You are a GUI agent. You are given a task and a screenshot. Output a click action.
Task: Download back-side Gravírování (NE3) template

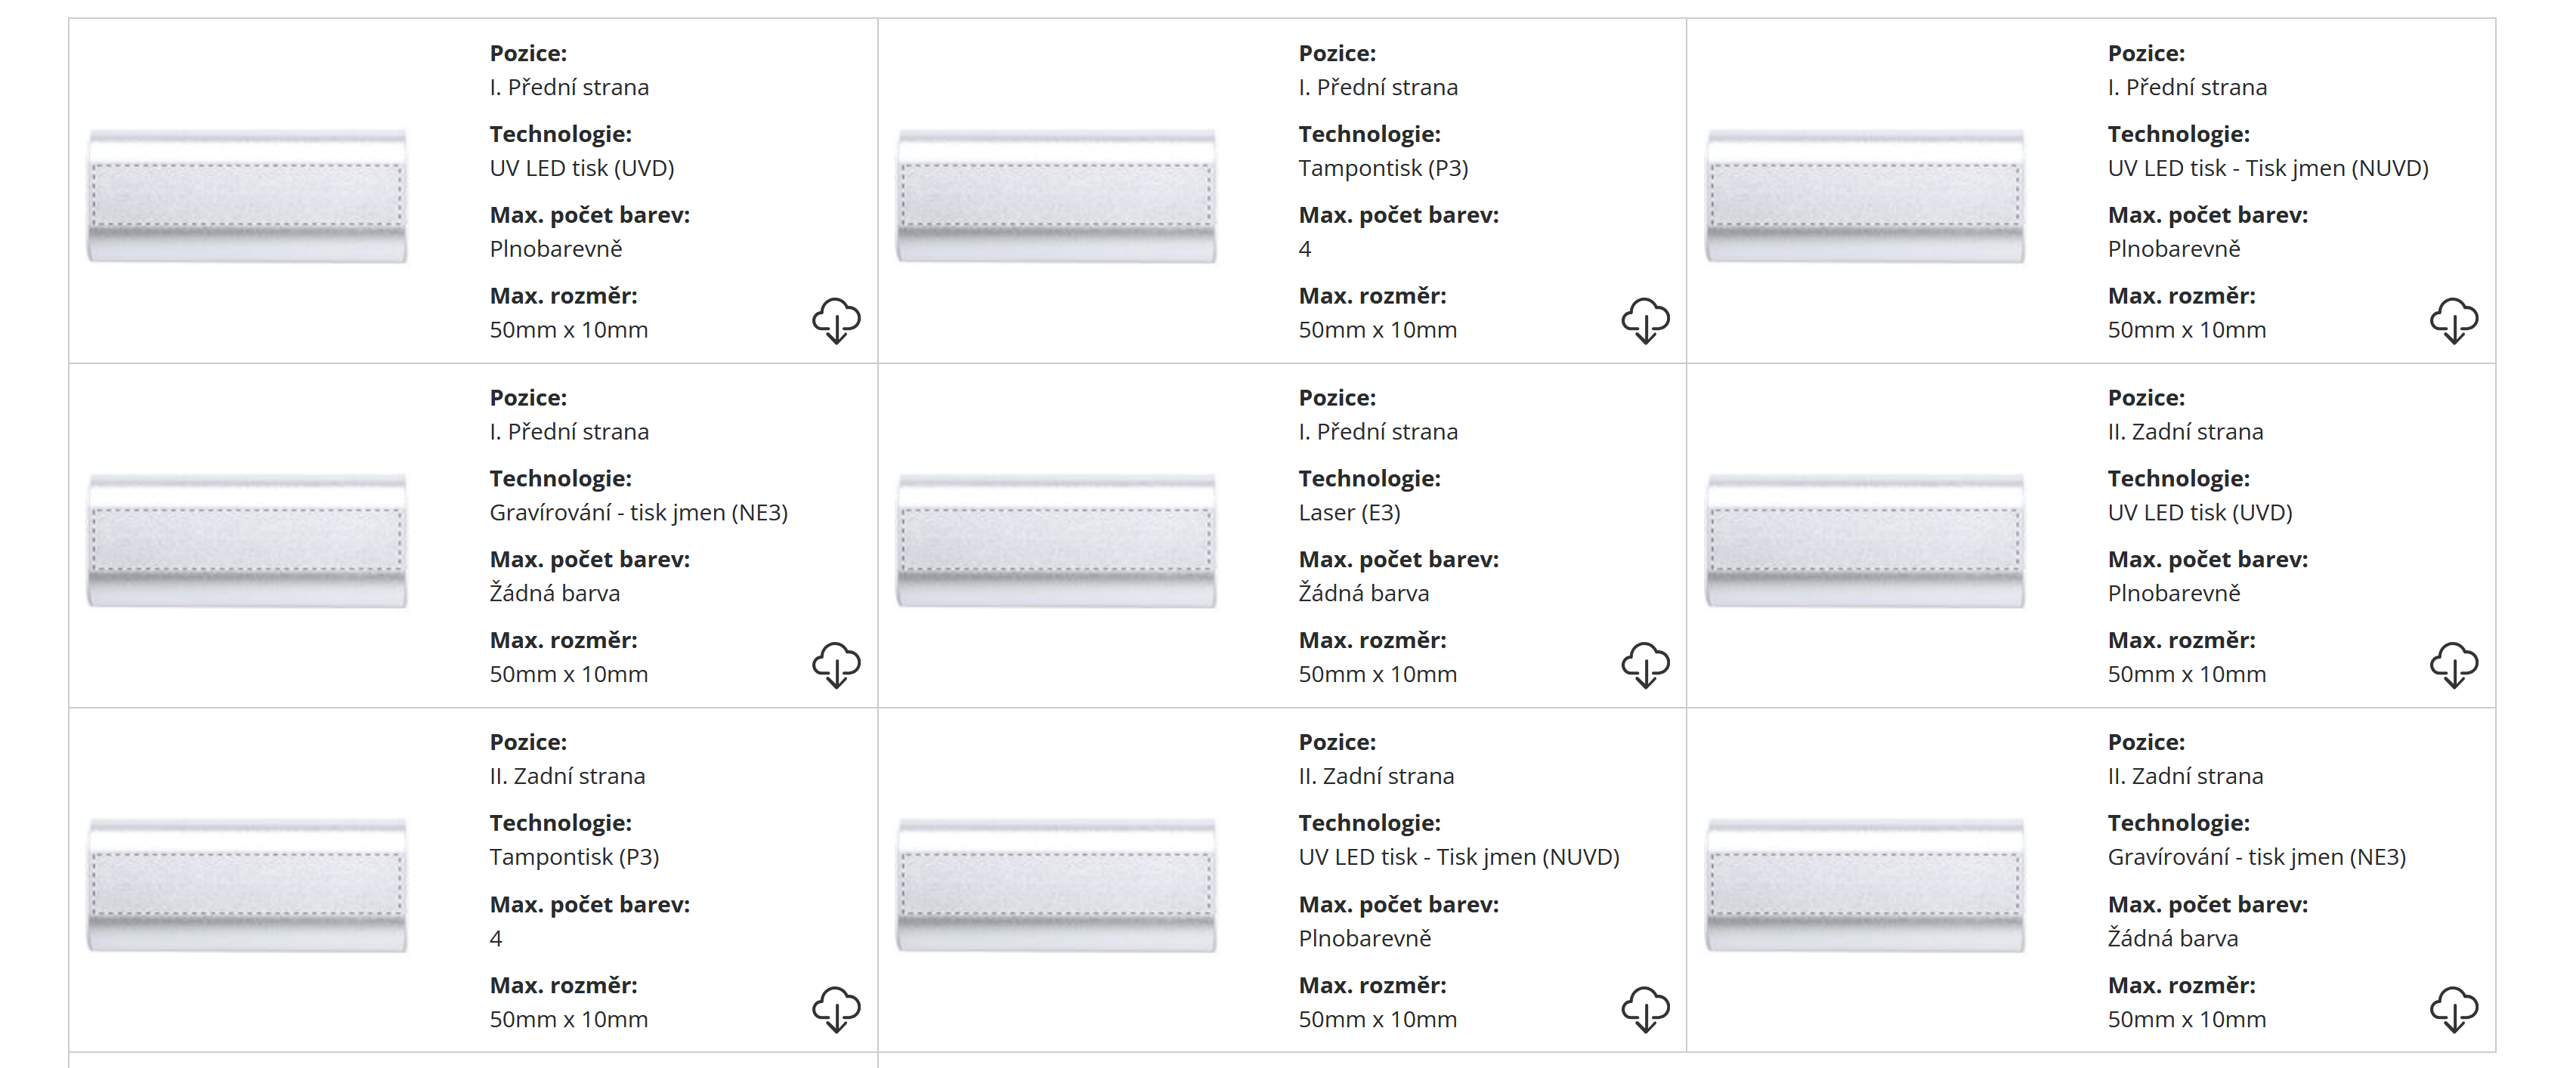pos(2454,1009)
